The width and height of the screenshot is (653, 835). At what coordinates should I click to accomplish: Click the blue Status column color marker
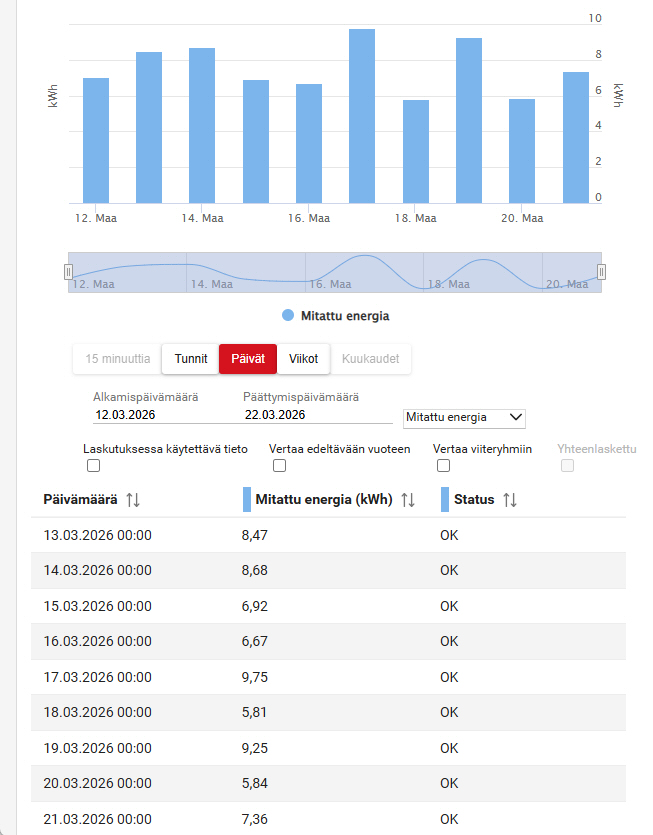(445, 500)
